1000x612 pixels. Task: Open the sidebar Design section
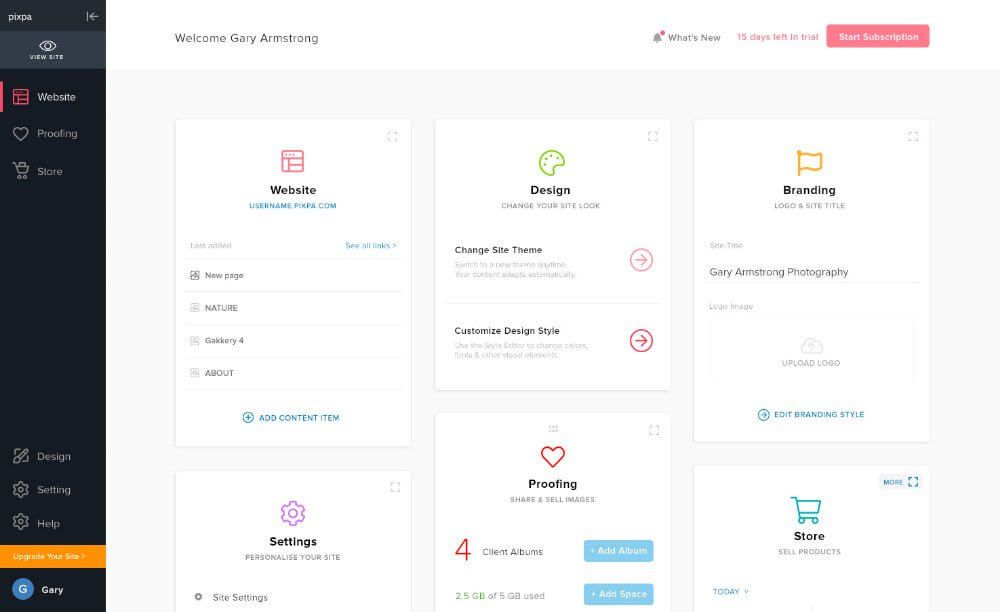coord(53,456)
